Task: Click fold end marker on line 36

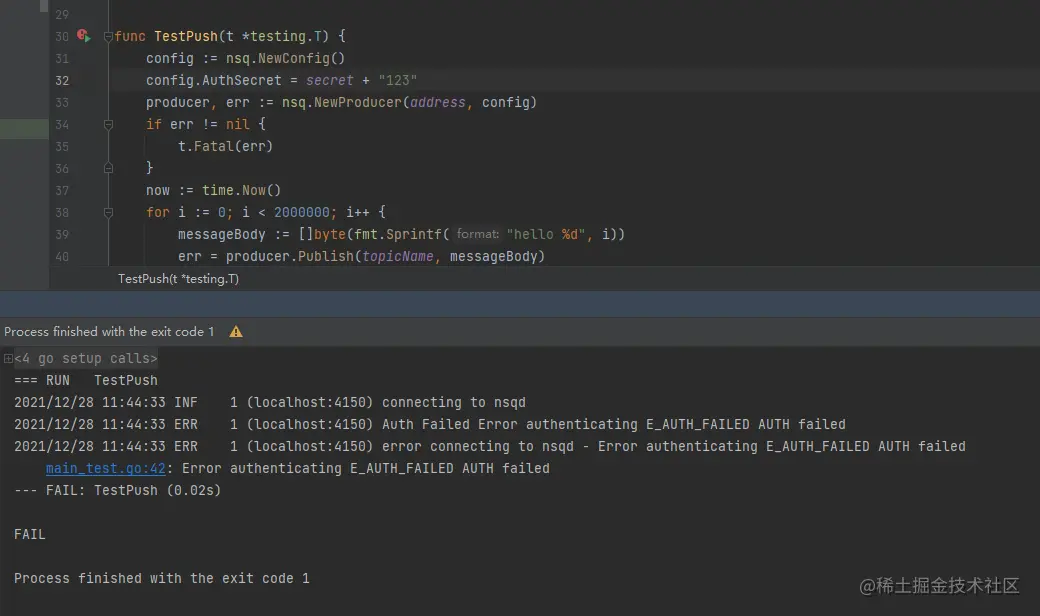Action: (x=108, y=168)
